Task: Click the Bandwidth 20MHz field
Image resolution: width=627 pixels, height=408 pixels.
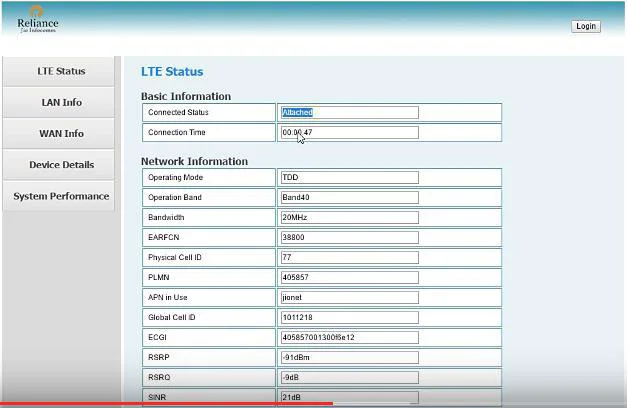Action: (x=349, y=217)
